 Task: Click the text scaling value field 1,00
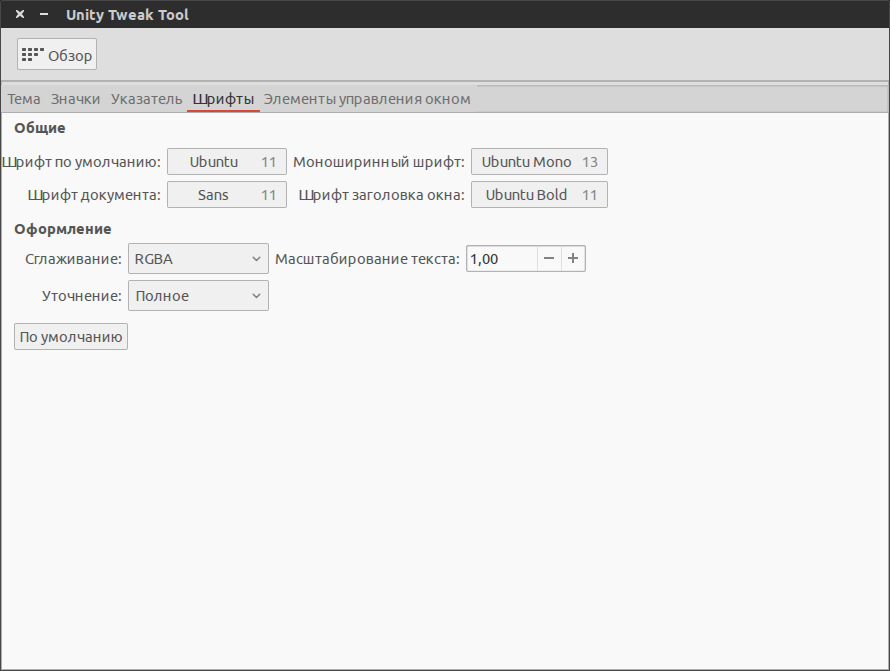pos(501,259)
